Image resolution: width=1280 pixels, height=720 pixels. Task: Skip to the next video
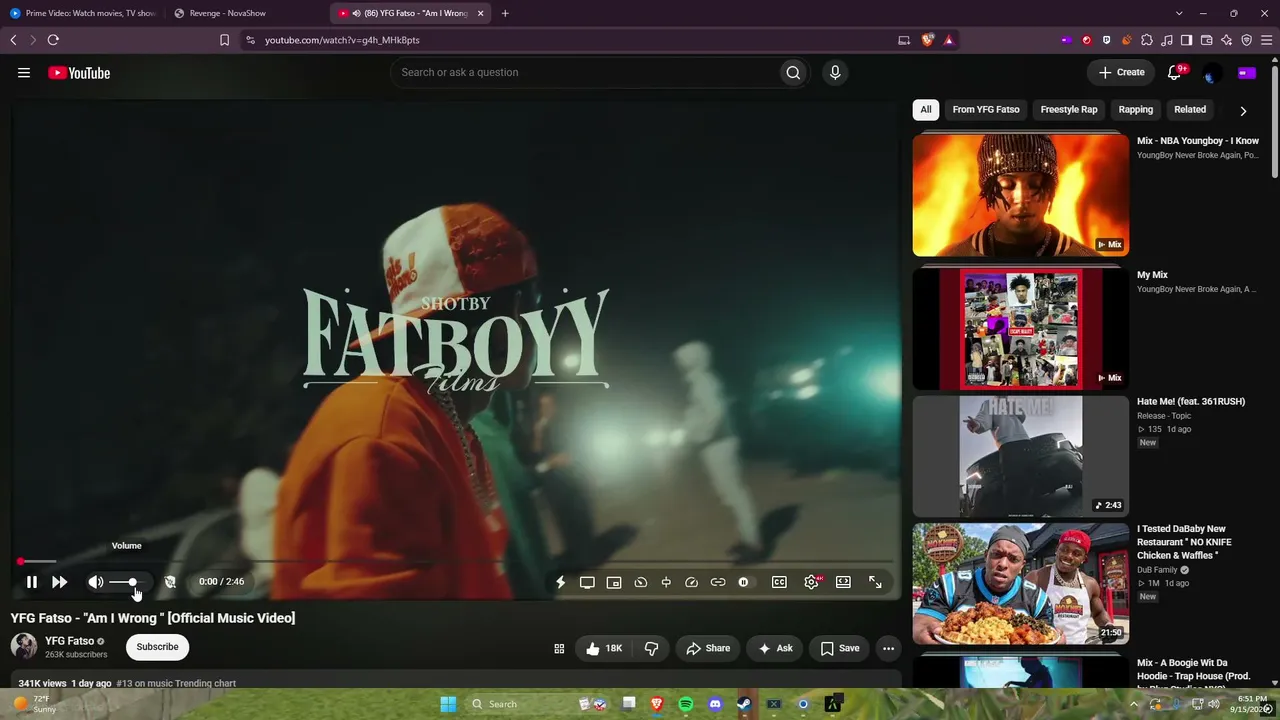pos(60,582)
